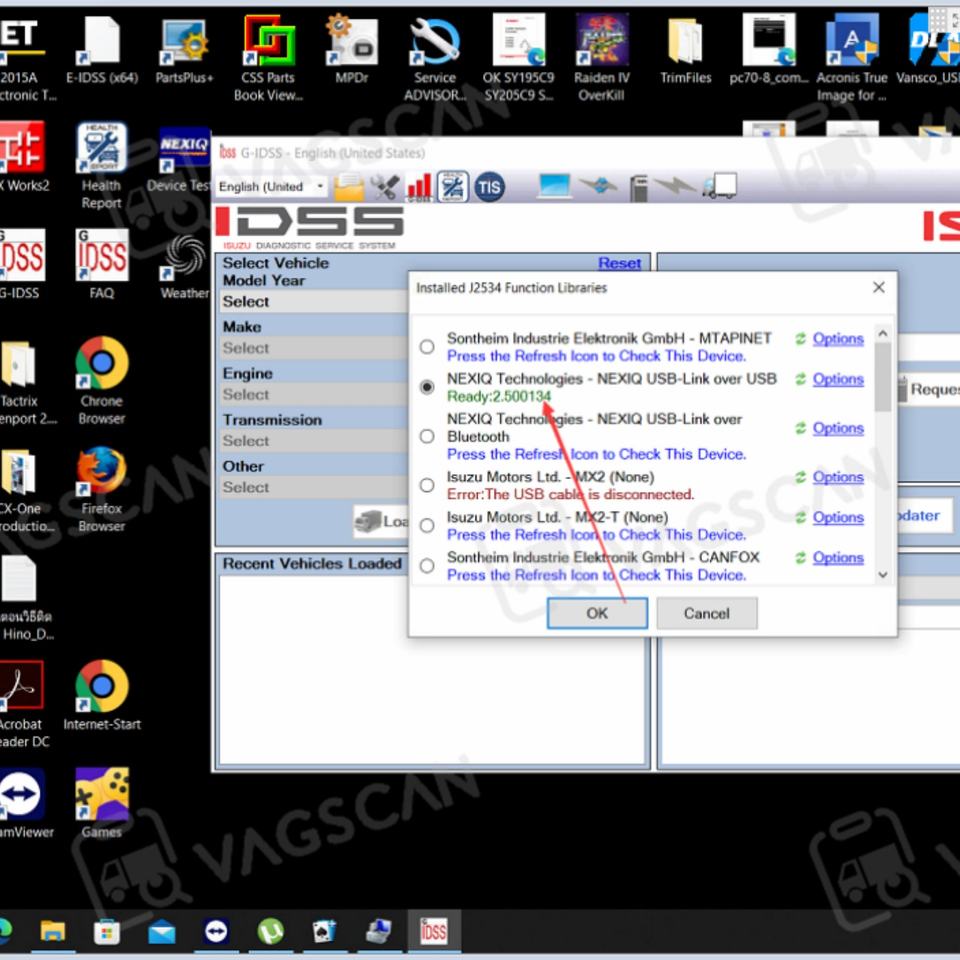Click Options link for Isuzu MX2-T
This screenshot has height=960, width=960.
(x=838, y=517)
